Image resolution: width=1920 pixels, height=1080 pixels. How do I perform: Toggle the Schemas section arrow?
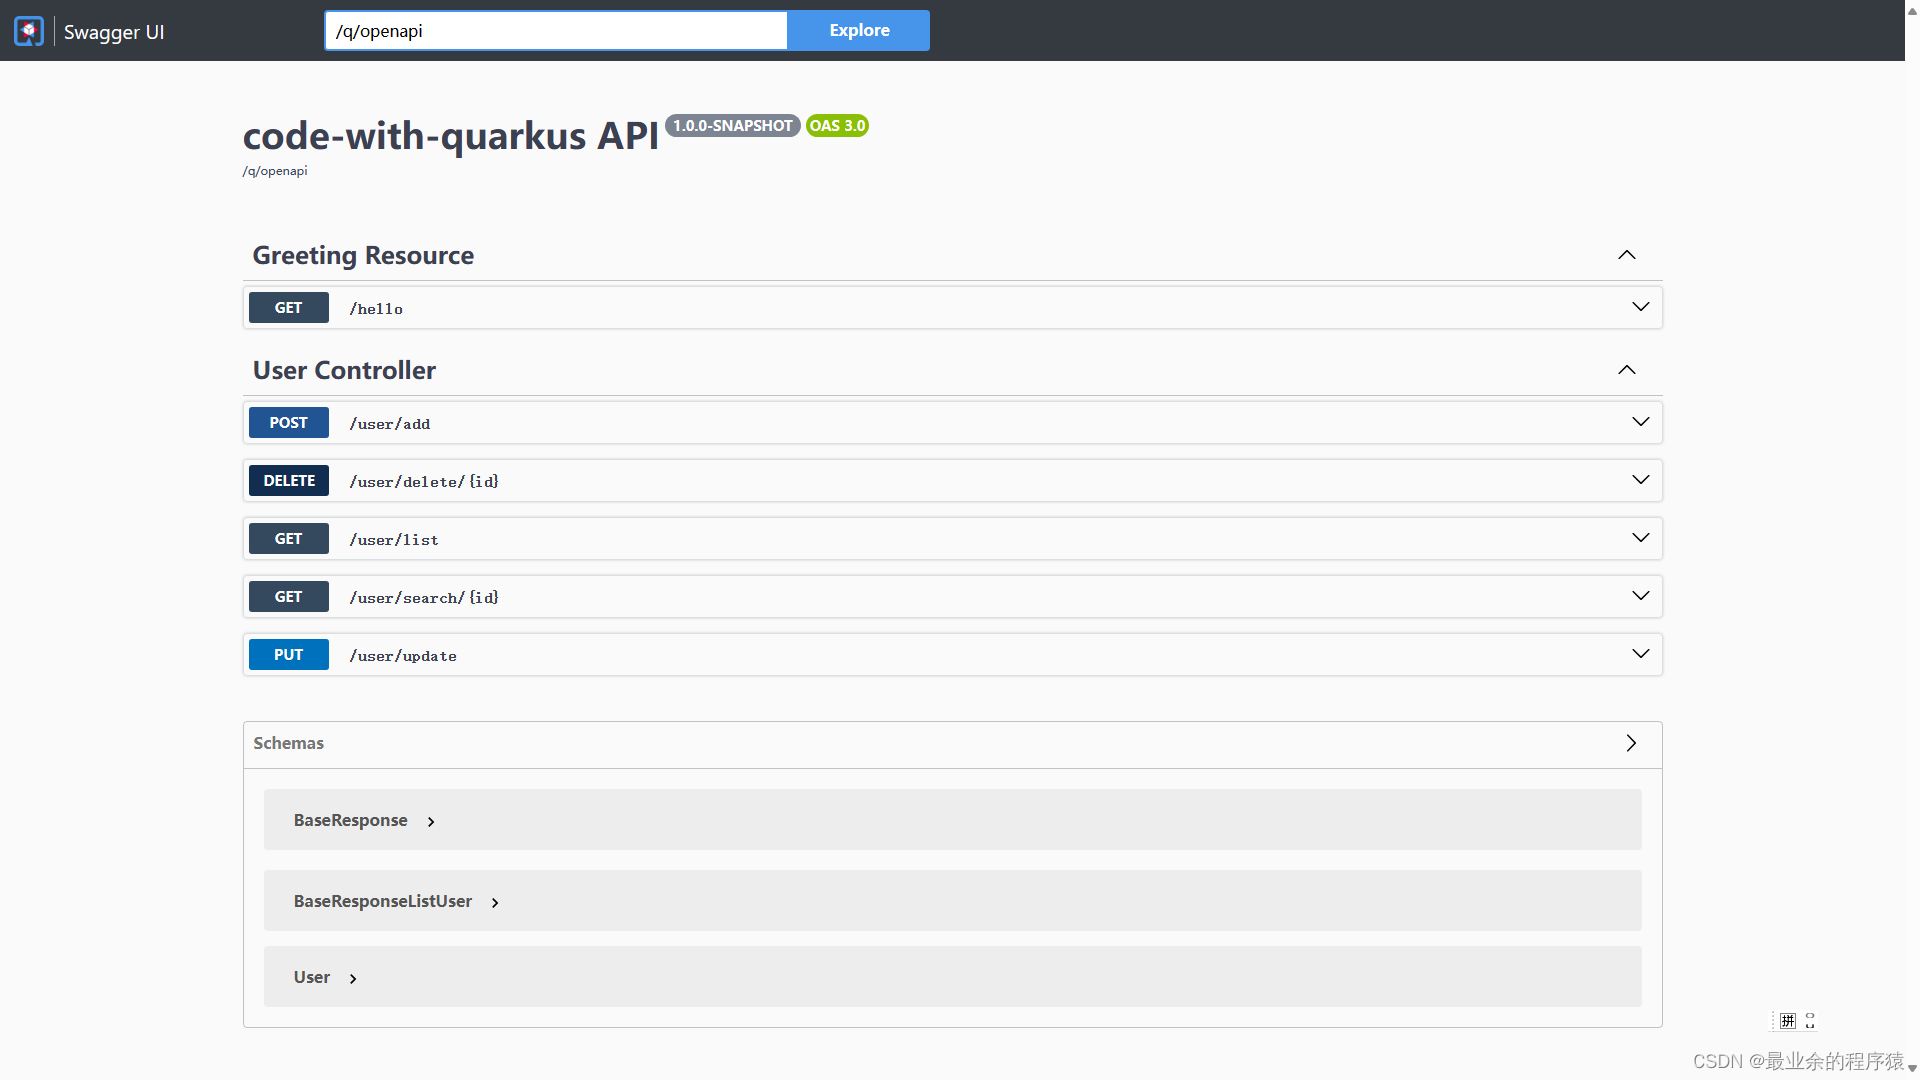pyautogui.click(x=1631, y=743)
